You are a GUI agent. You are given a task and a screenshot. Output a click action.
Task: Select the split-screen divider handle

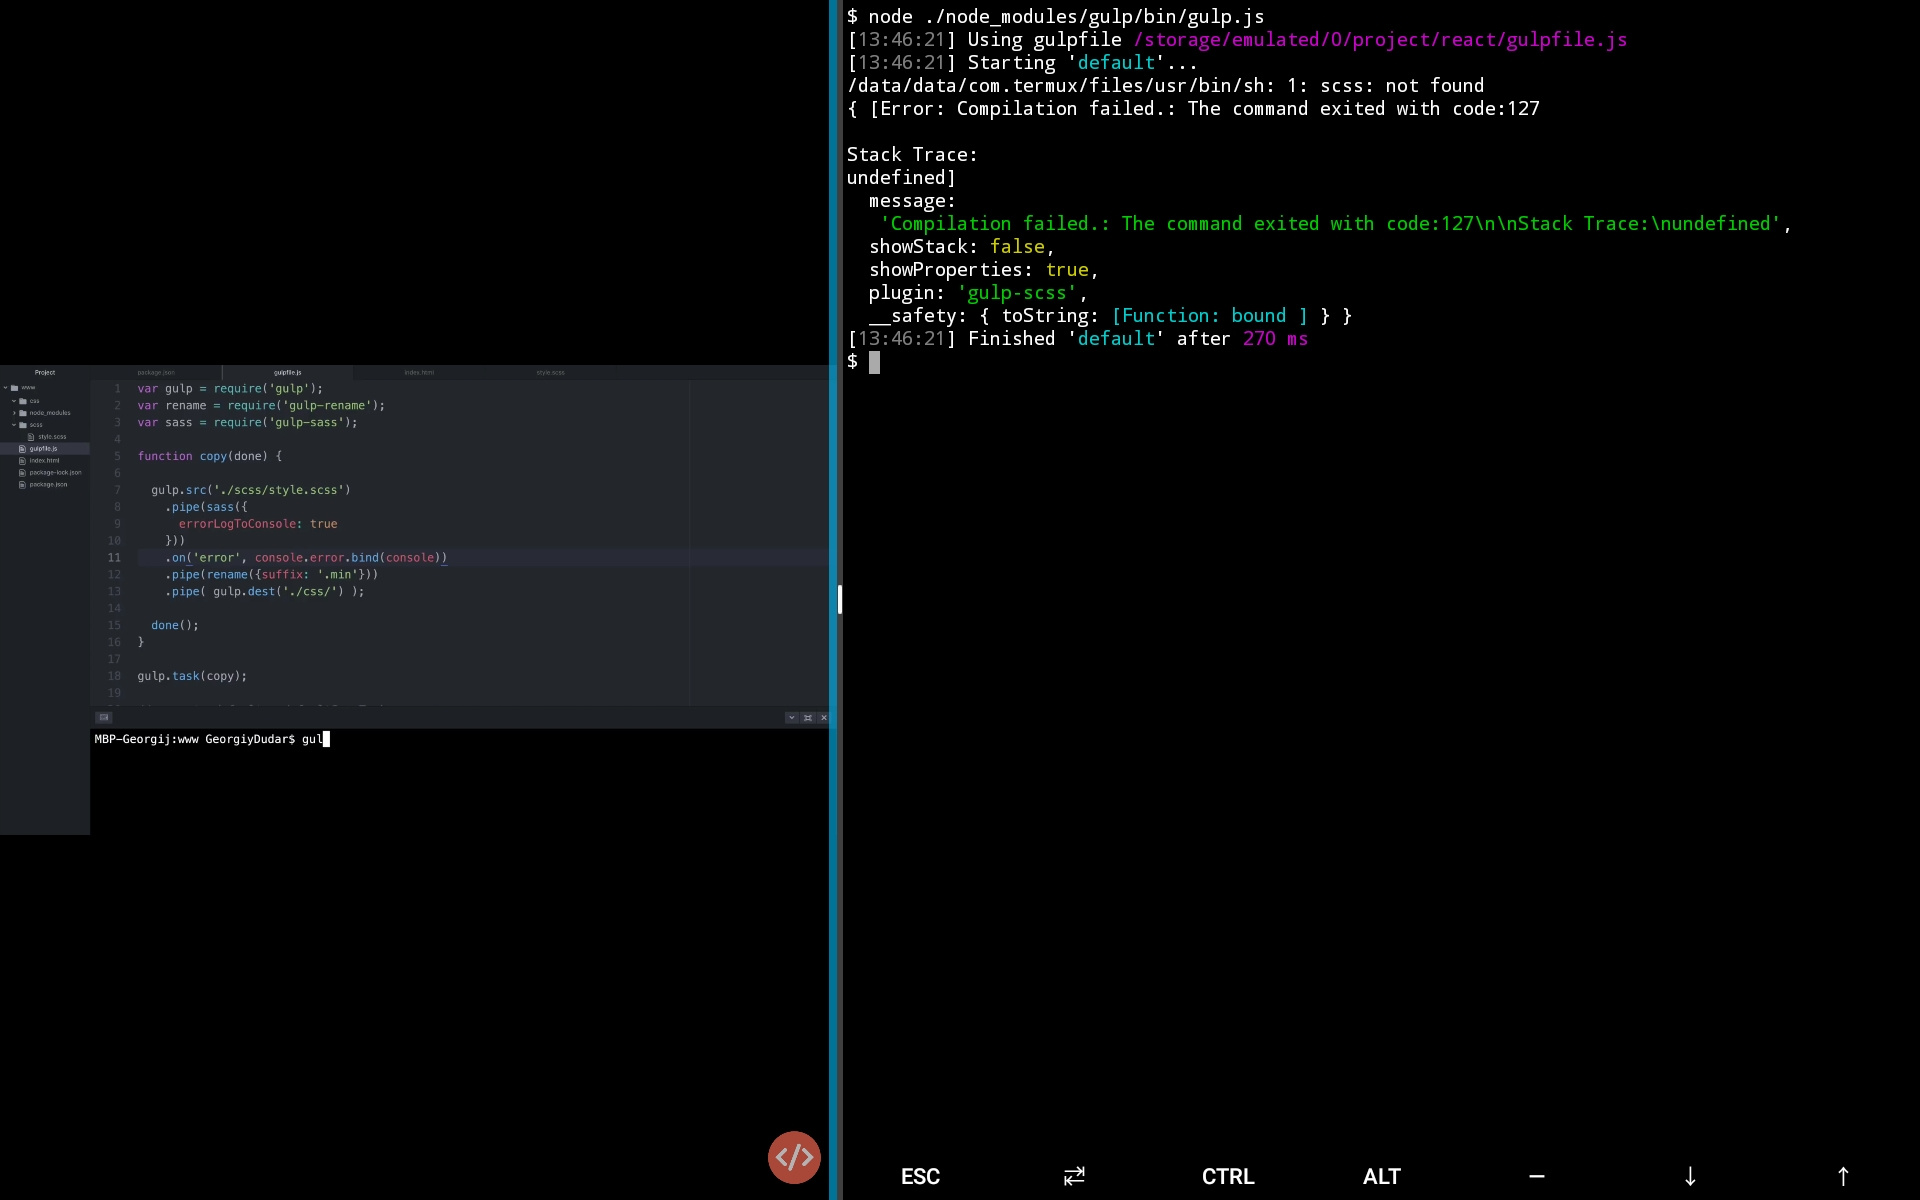pos(840,600)
